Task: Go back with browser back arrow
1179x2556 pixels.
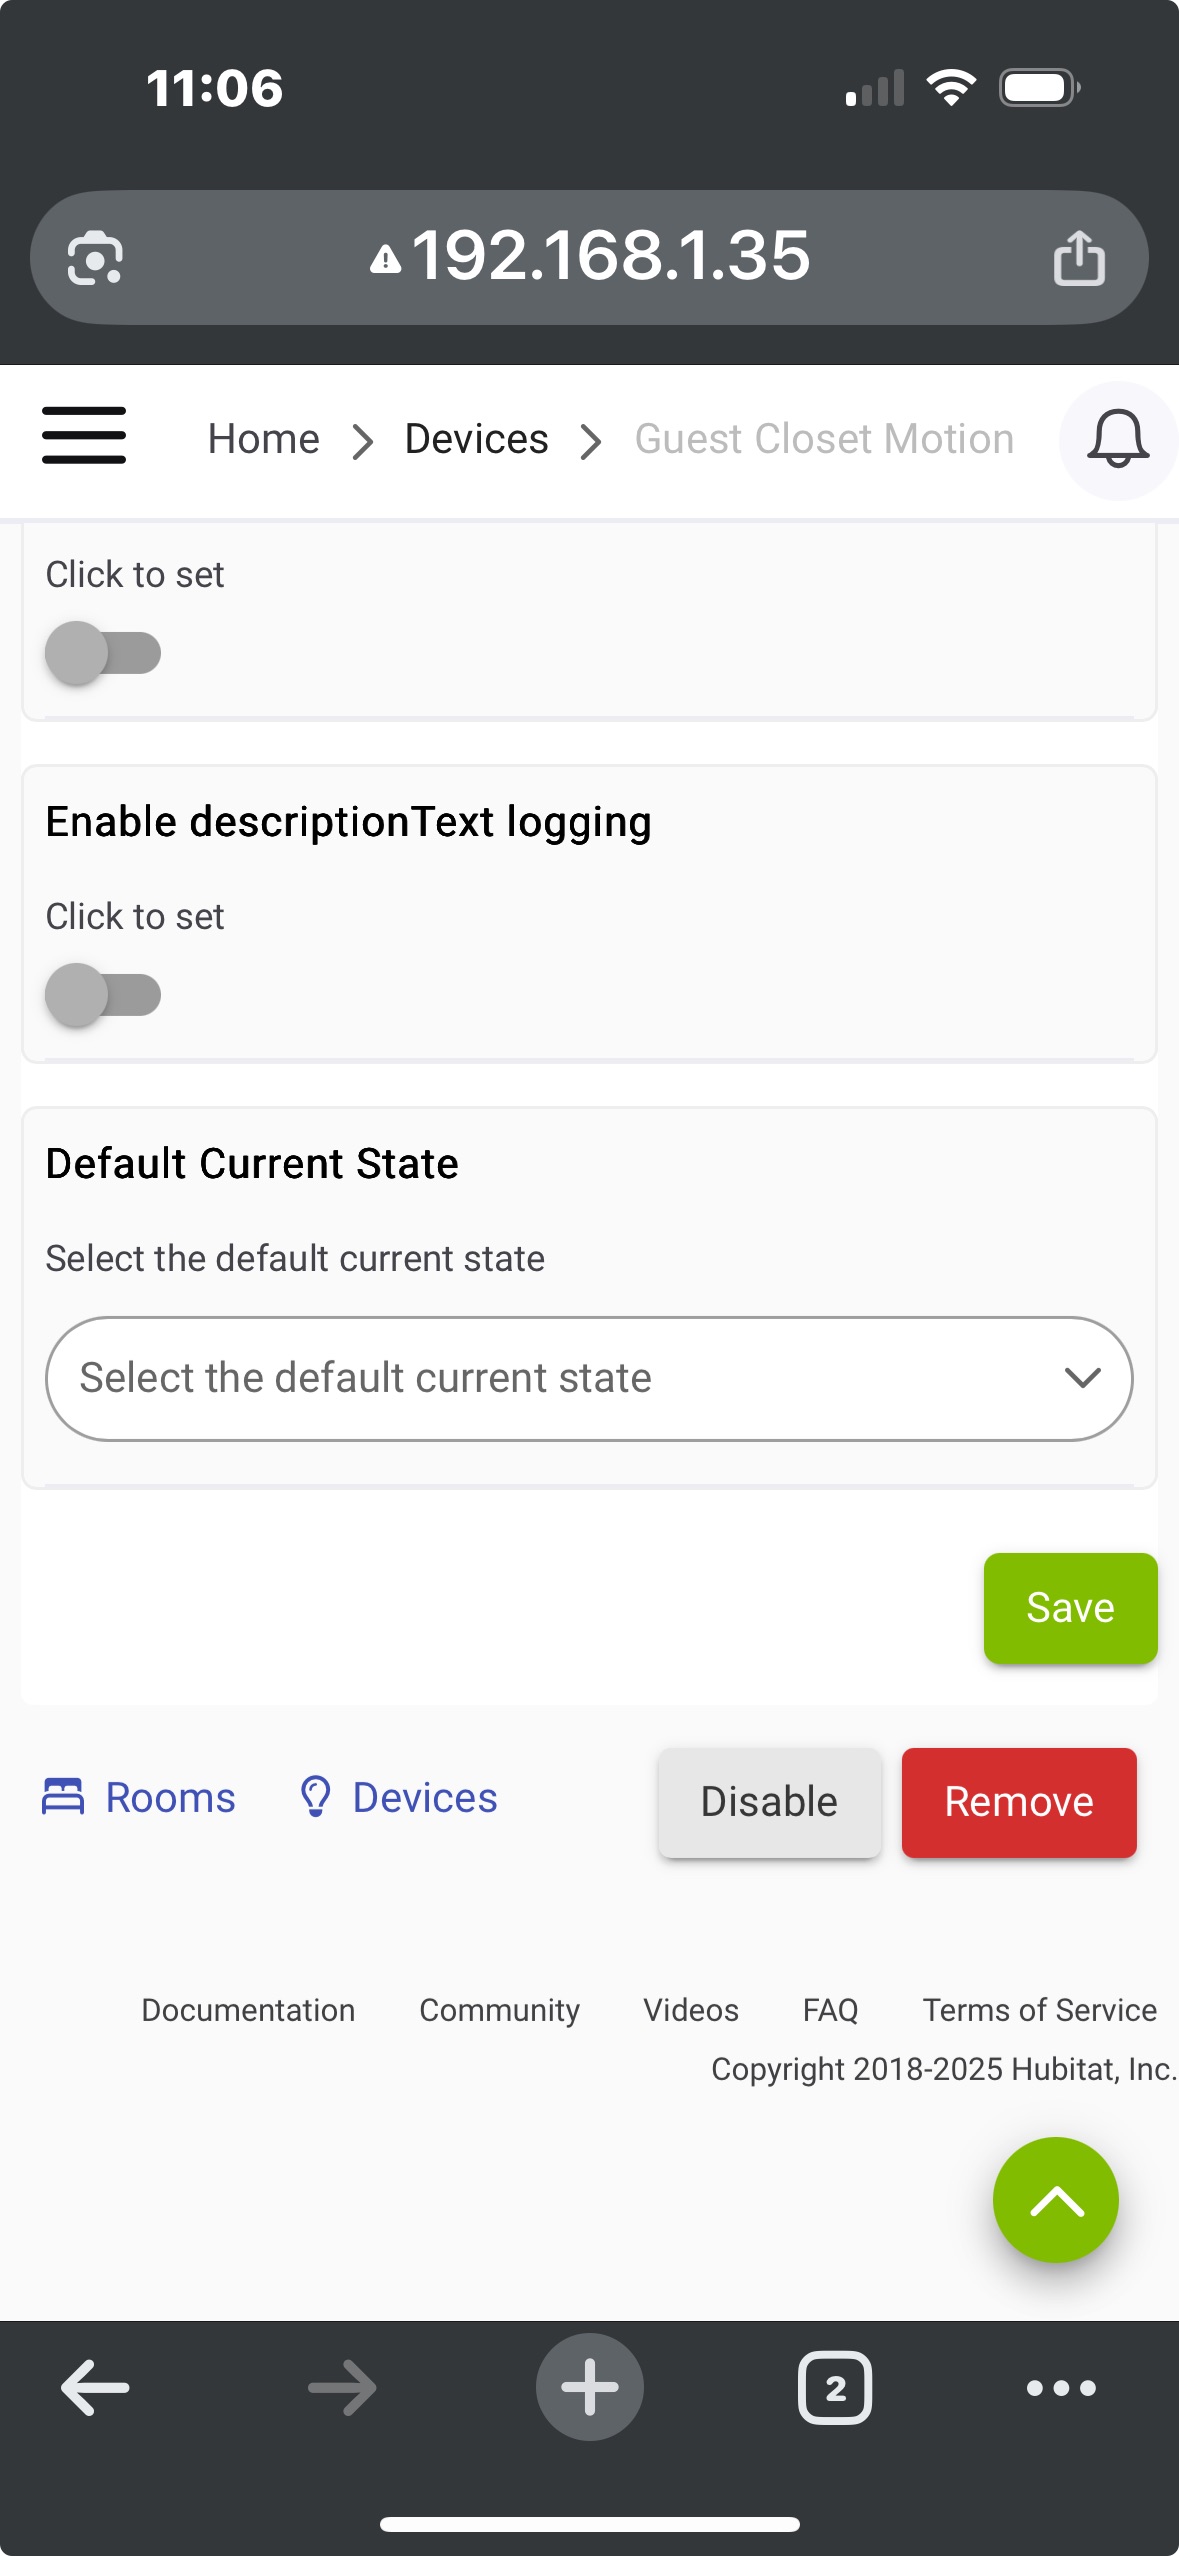Action: coord(95,2387)
